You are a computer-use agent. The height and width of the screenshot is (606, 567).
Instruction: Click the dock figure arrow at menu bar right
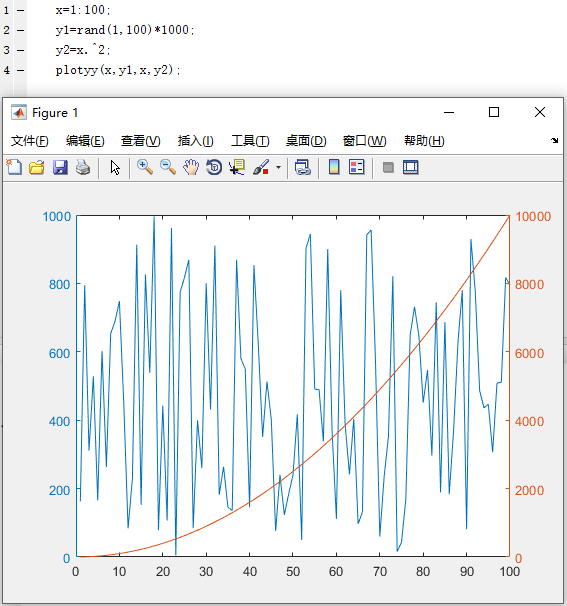tap(555, 140)
